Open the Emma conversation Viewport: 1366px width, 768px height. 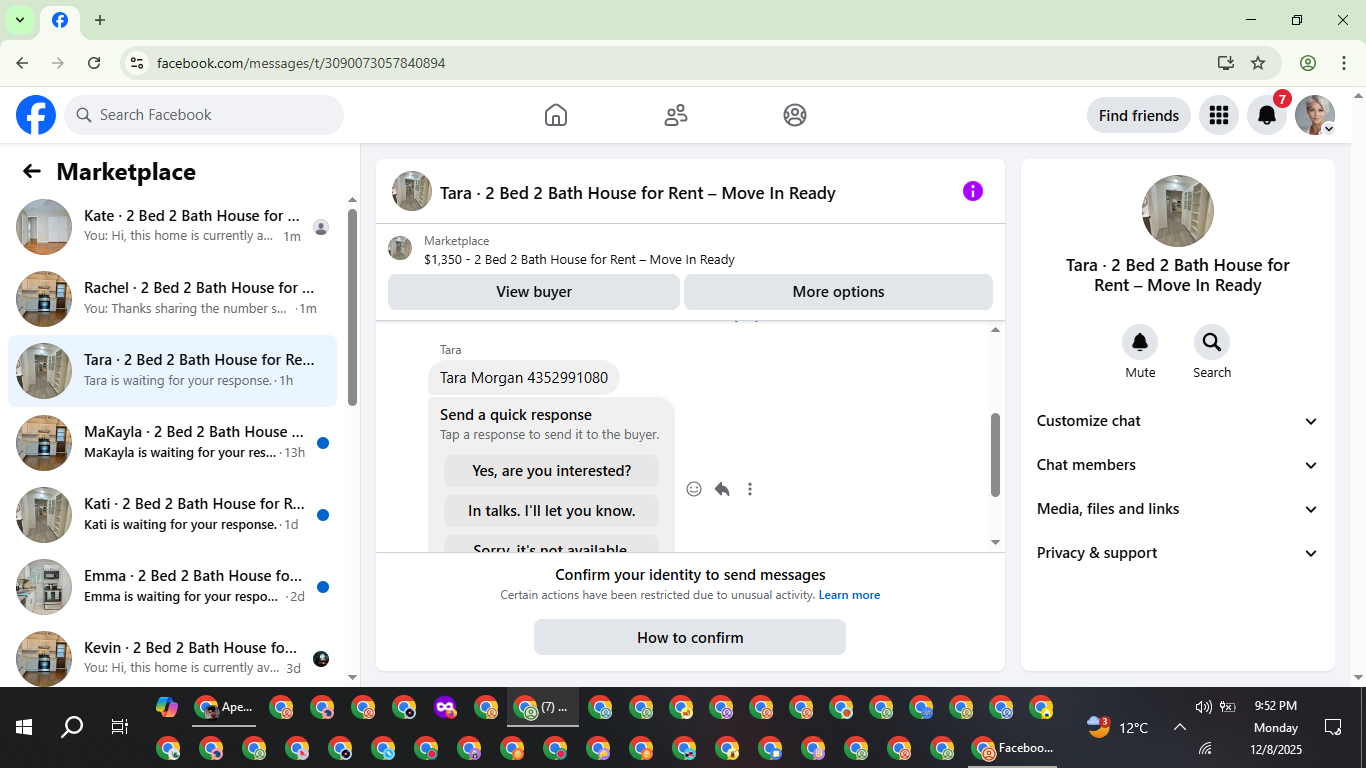pyautogui.click(x=172, y=587)
